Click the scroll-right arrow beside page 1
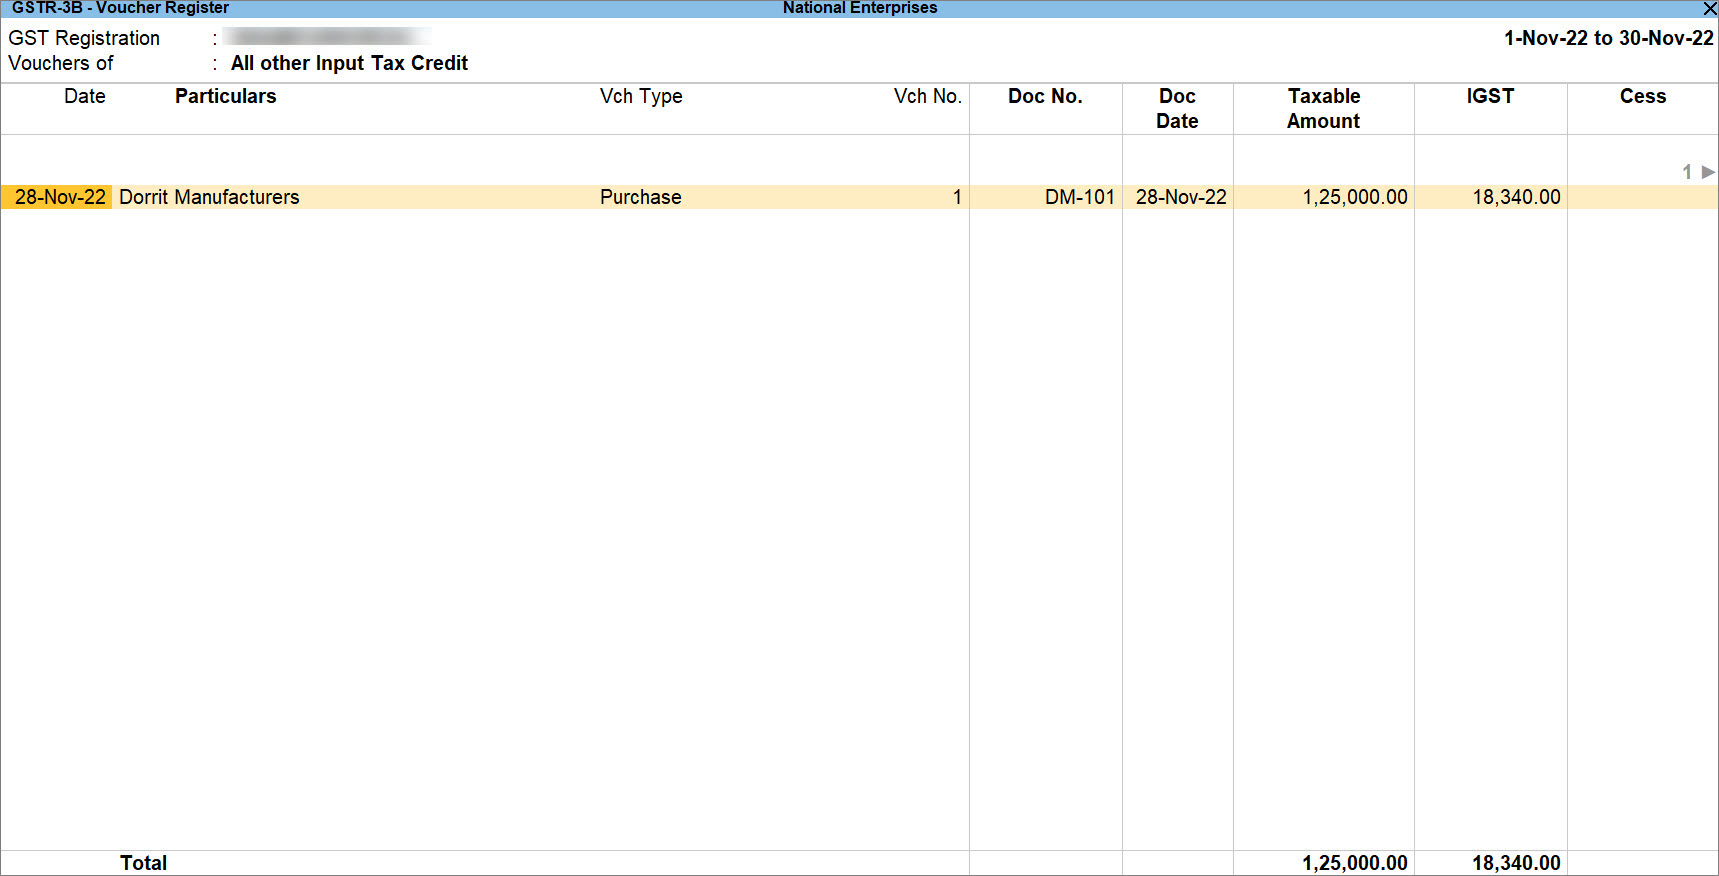 pyautogui.click(x=1708, y=172)
